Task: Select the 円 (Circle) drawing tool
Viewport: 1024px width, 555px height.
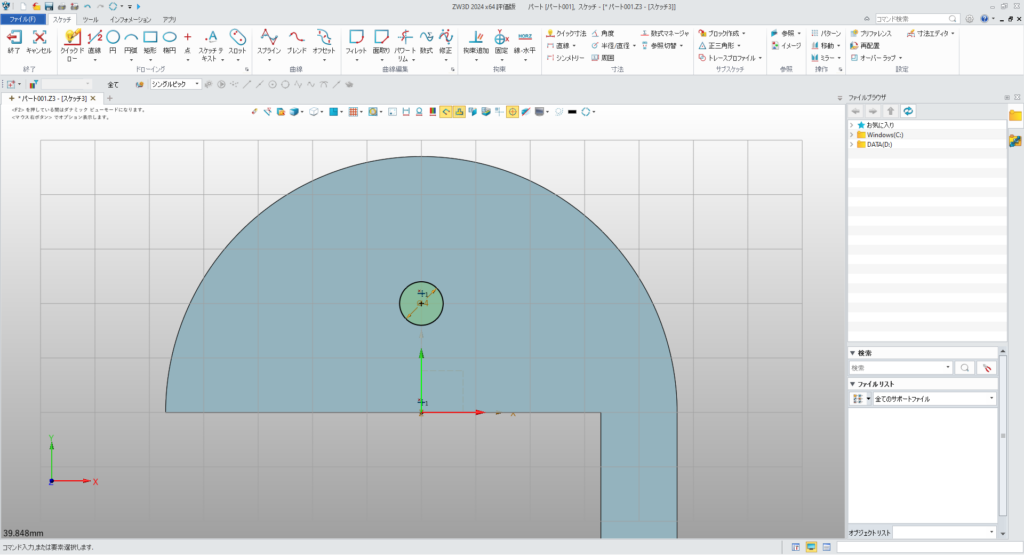Action: tap(112, 38)
